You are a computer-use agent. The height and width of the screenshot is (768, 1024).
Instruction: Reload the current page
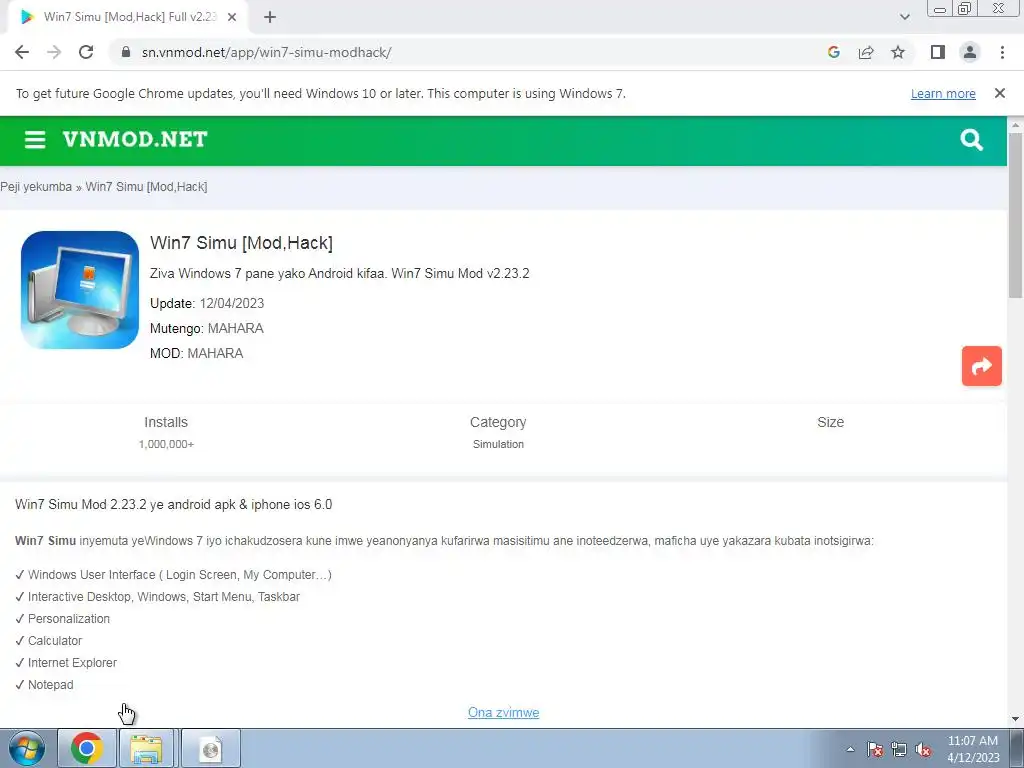86,52
